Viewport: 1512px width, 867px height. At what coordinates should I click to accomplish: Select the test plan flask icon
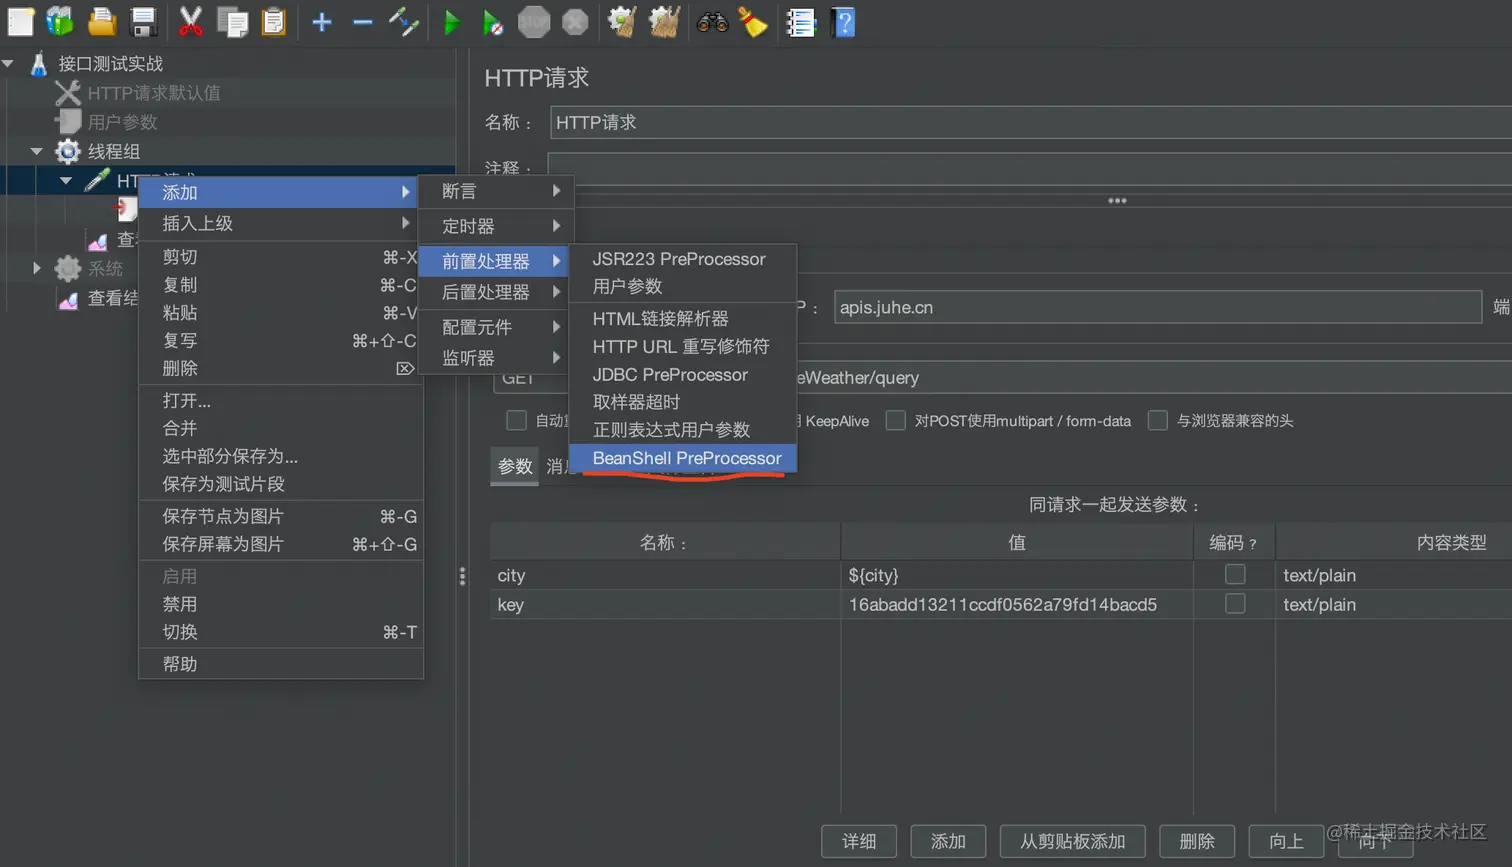click(39, 64)
